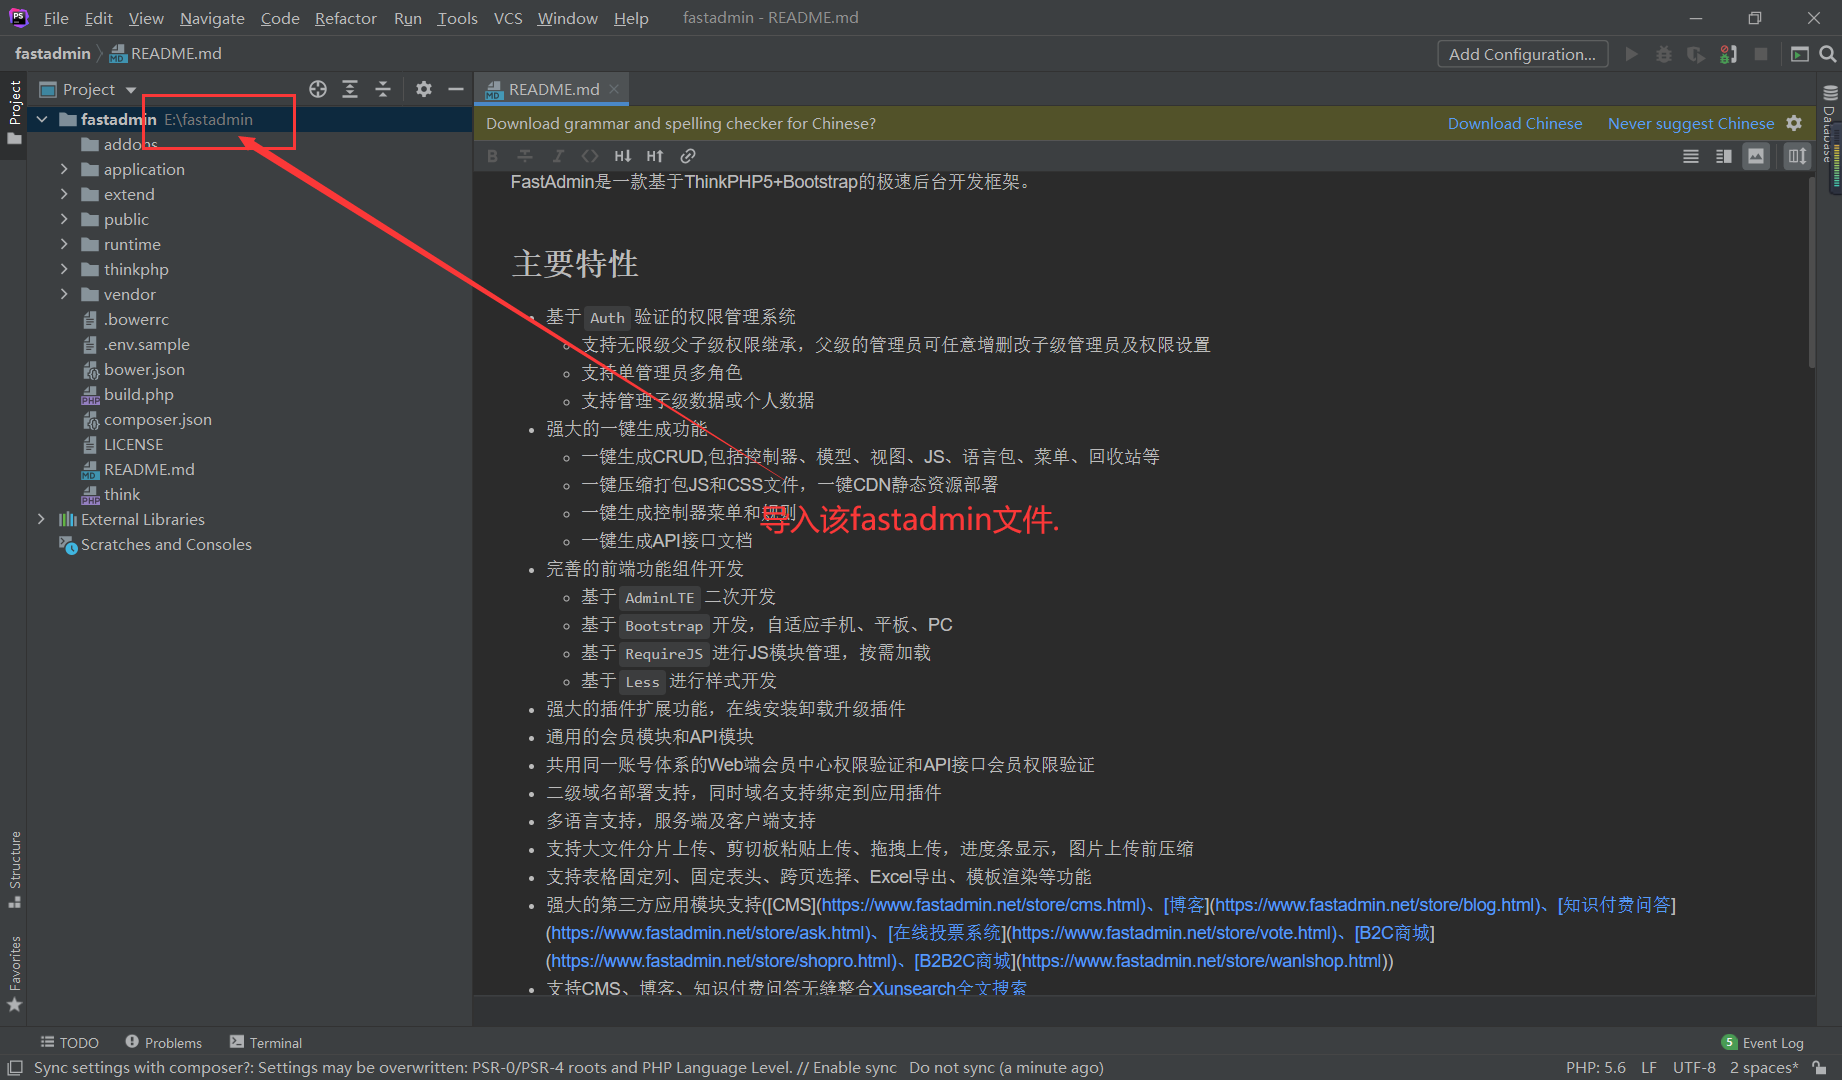Decrease header level icon
Screen dimensions: 1842x1080
(623, 156)
